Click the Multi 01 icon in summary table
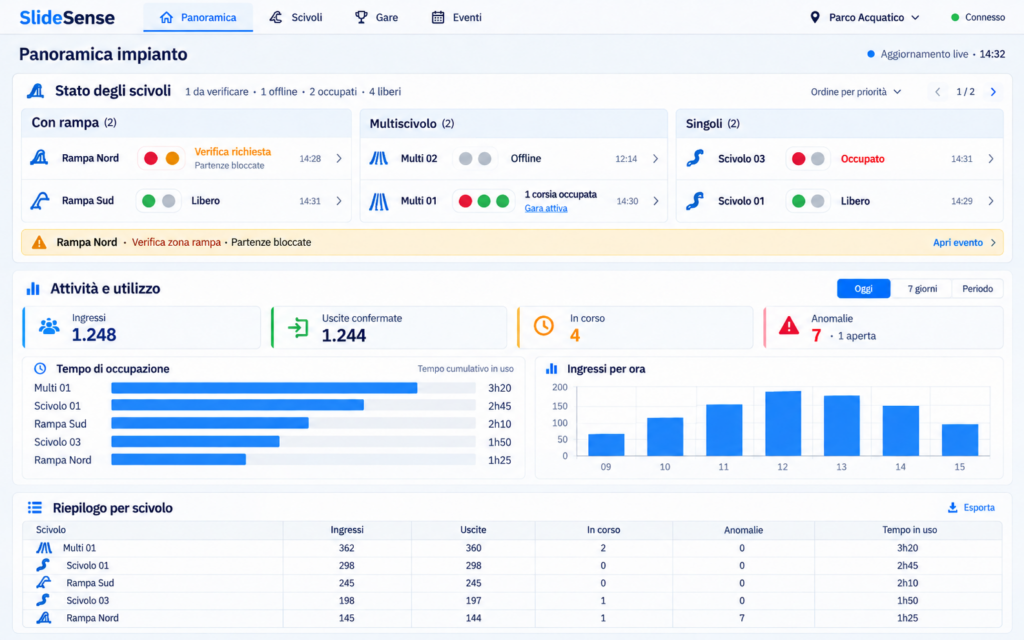Viewport: 1024px width, 640px height. click(x=44, y=548)
